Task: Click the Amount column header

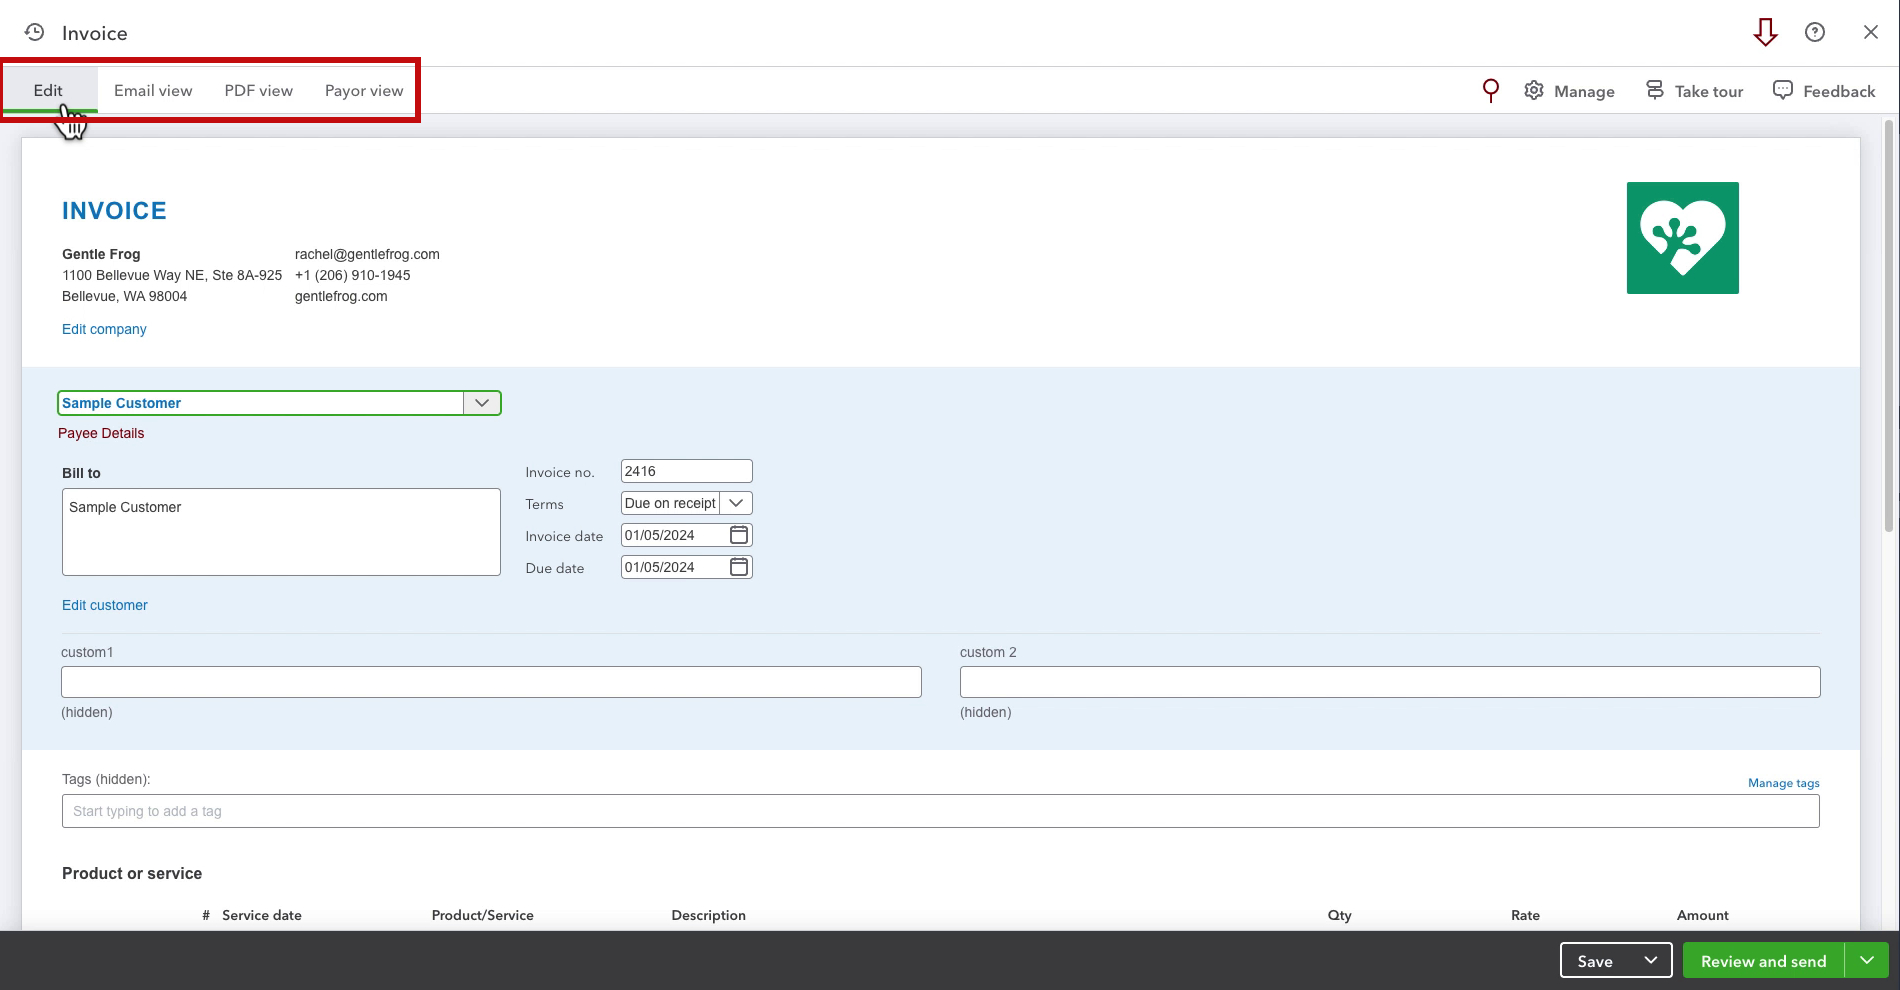Action: tap(1703, 915)
